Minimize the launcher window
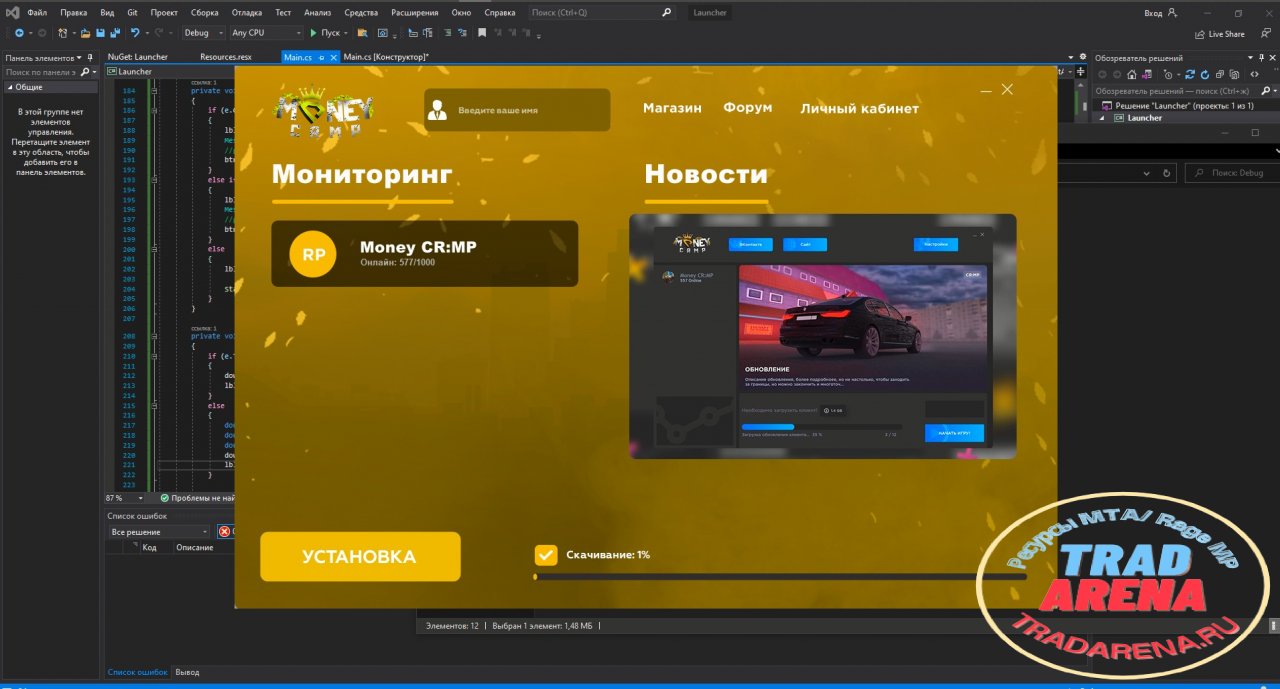Viewport: 1280px width, 689px height. pyautogui.click(x=986, y=90)
